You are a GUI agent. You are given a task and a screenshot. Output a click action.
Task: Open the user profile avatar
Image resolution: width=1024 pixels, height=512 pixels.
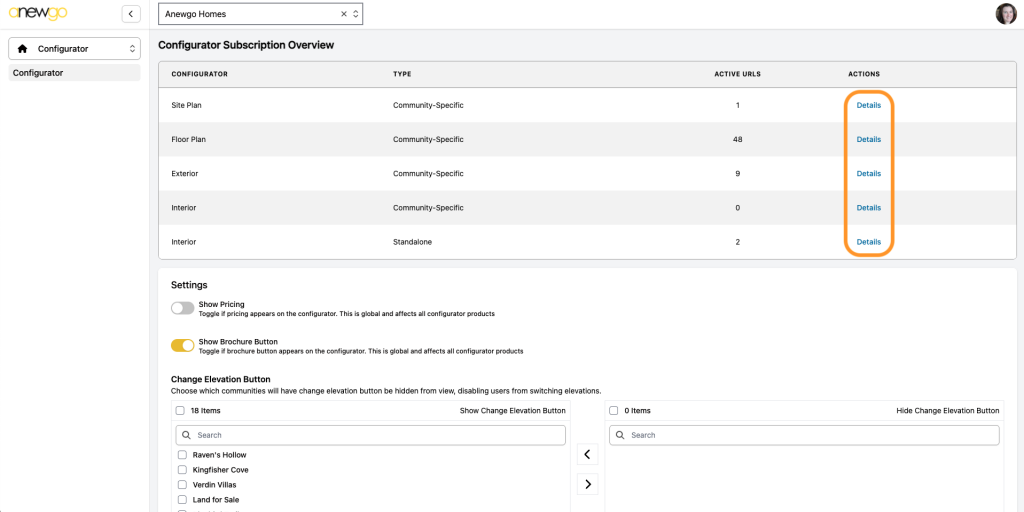coord(1006,14)
